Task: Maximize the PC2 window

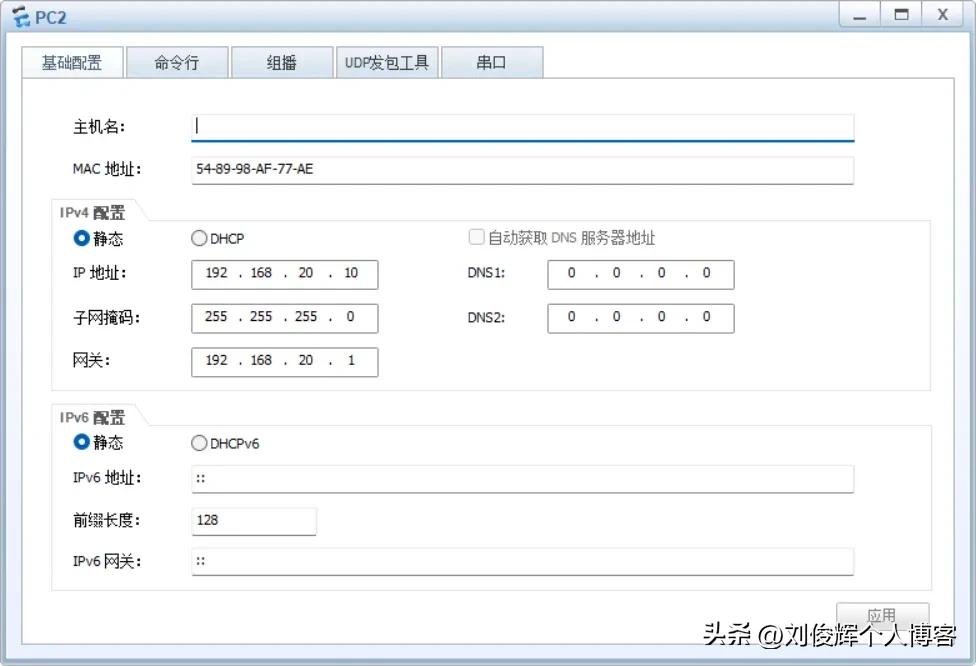Action: (x=901, y=15)
